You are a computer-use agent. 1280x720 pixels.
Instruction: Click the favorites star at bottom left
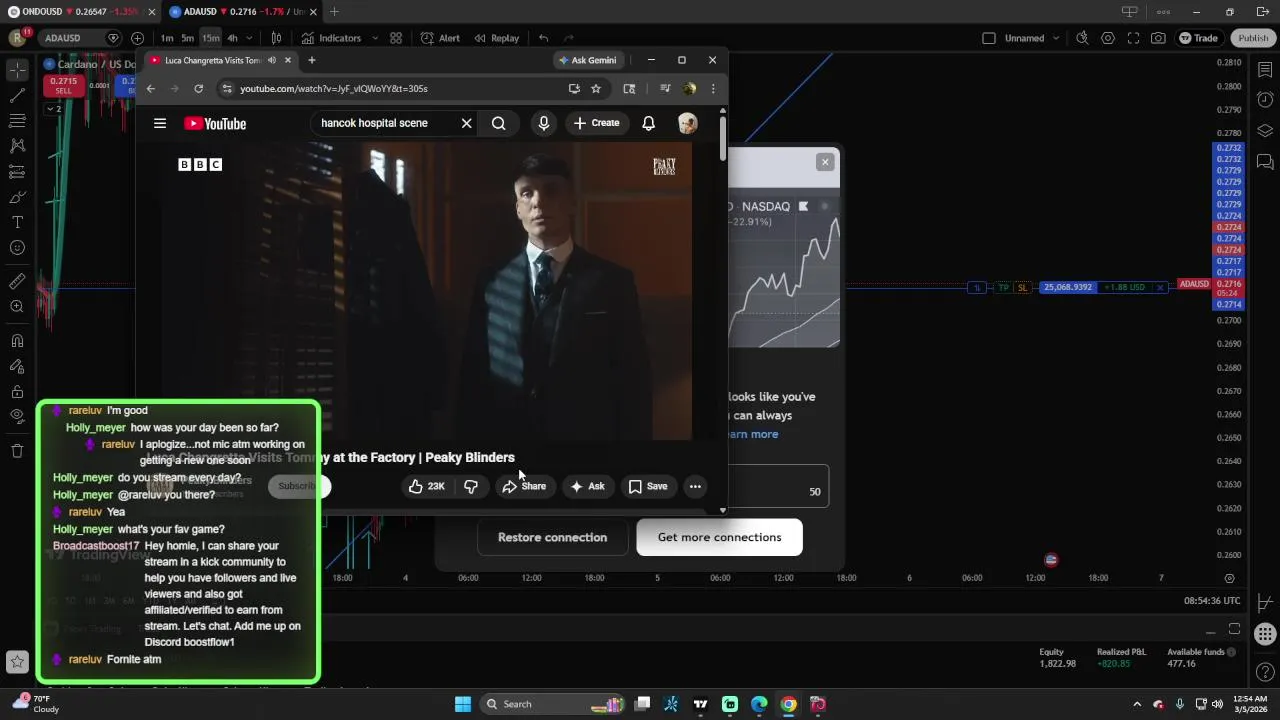tap(17, 661)
